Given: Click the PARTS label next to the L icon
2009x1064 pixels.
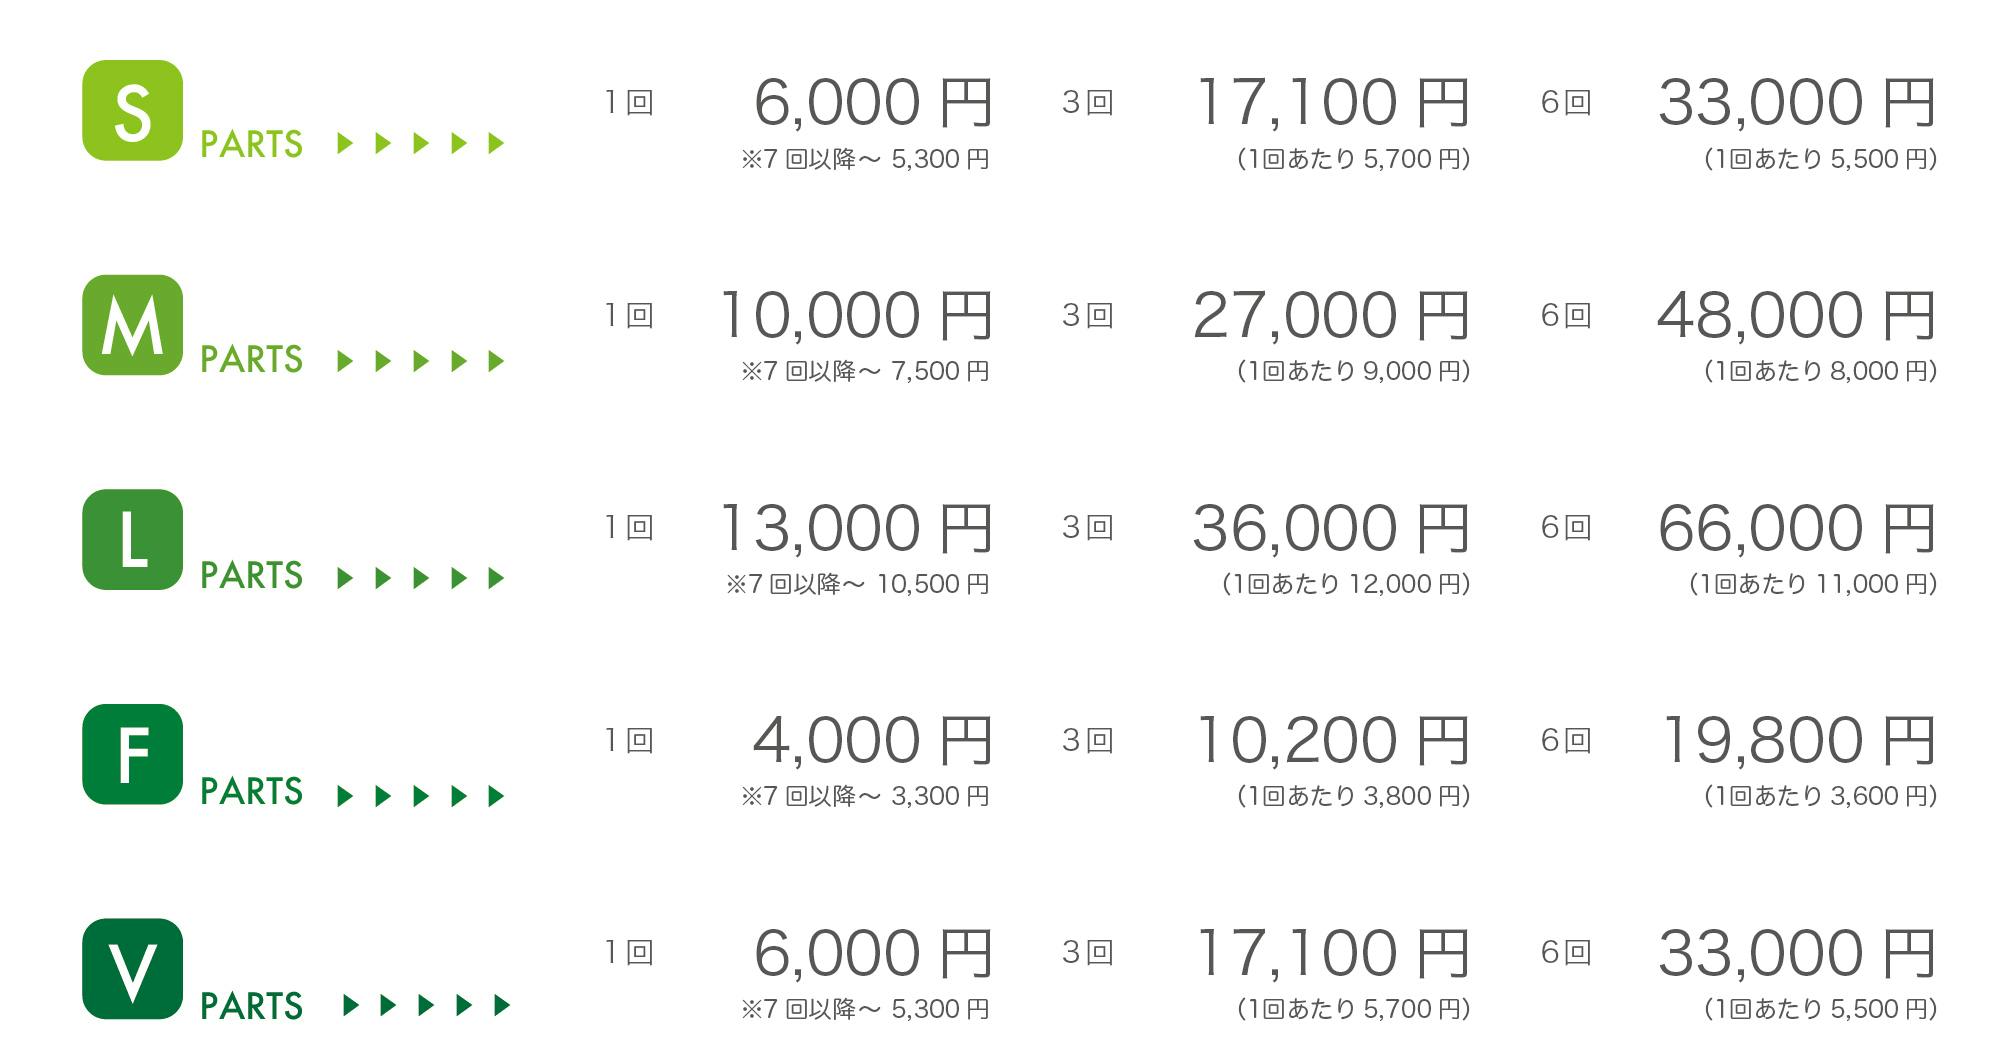Looking at the screenshot, I should pyautogui.click(x=251, y=576).
